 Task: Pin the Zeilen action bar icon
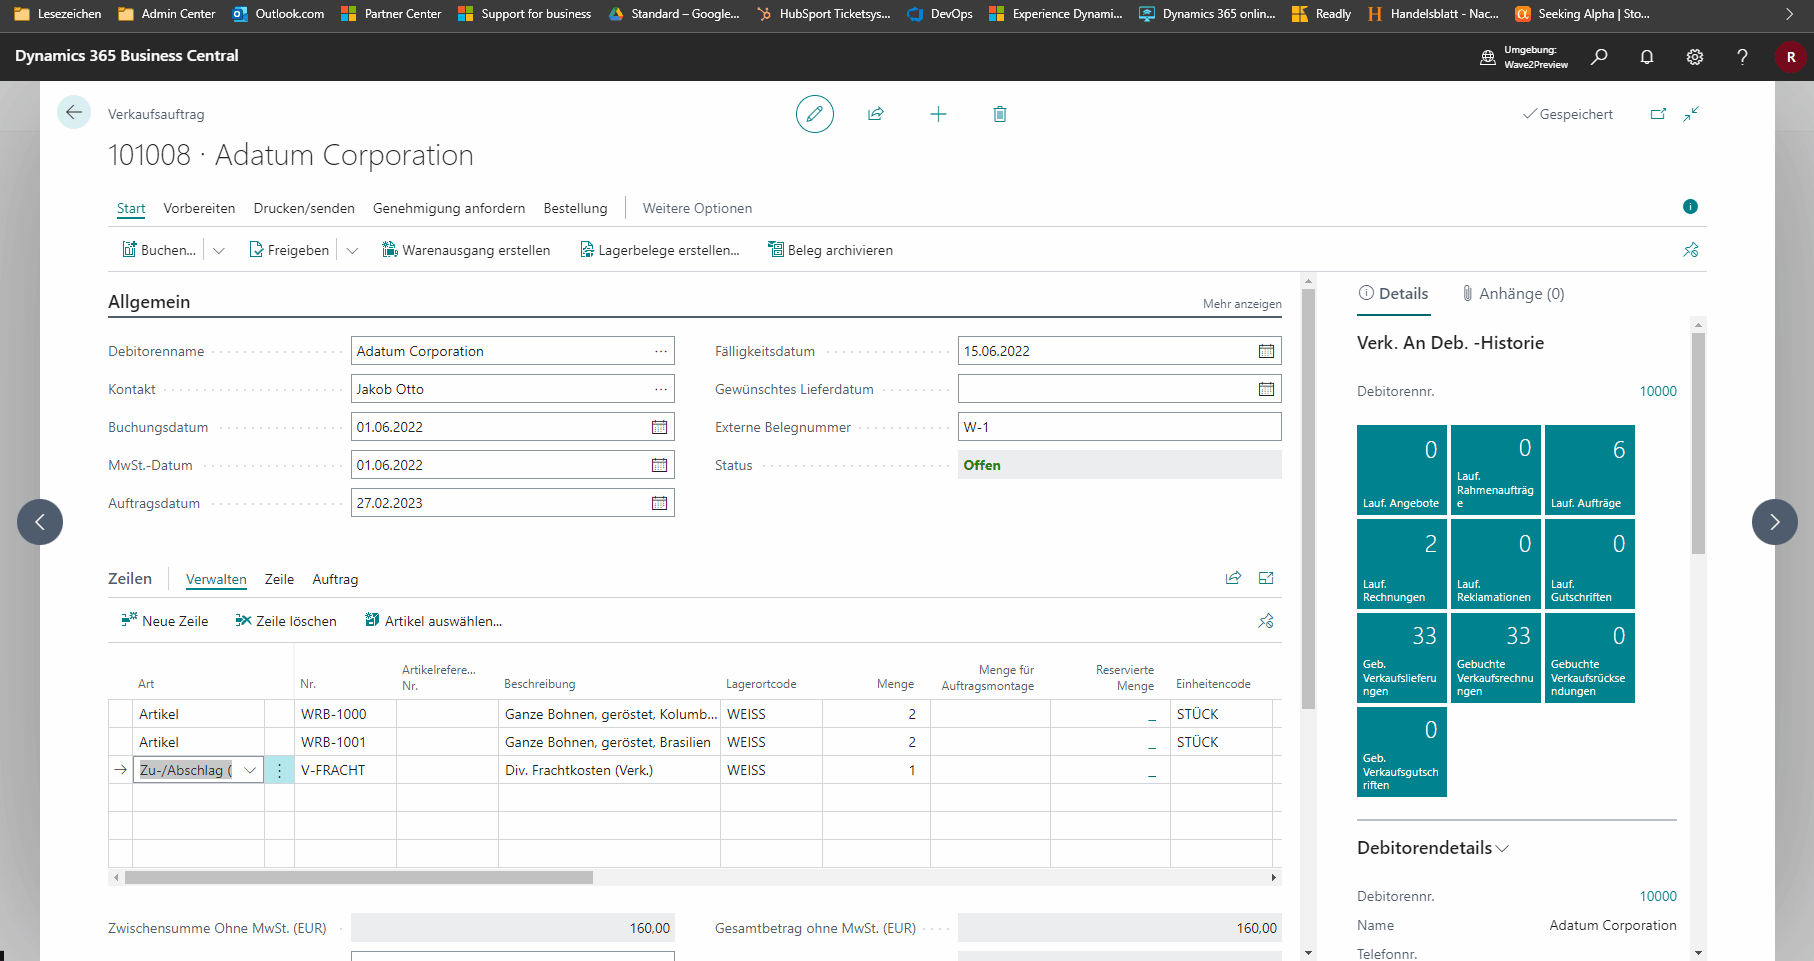click(1266, 621)
